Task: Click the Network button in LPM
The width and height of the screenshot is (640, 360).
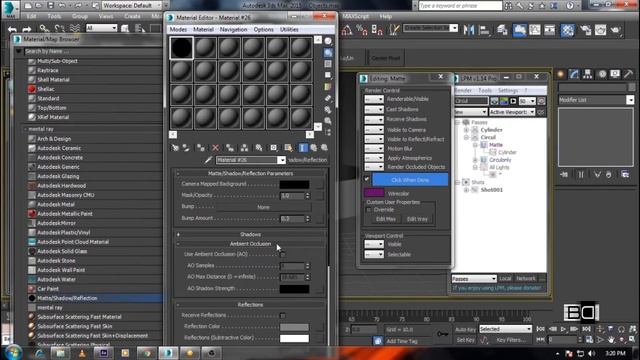Action: 526,278
